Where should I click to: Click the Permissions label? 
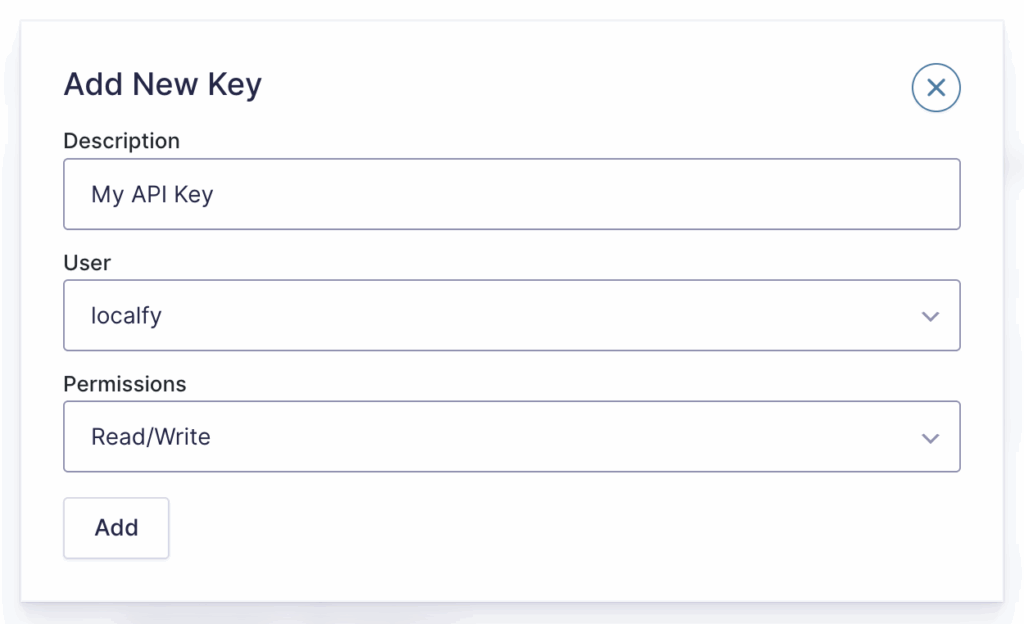124,384
